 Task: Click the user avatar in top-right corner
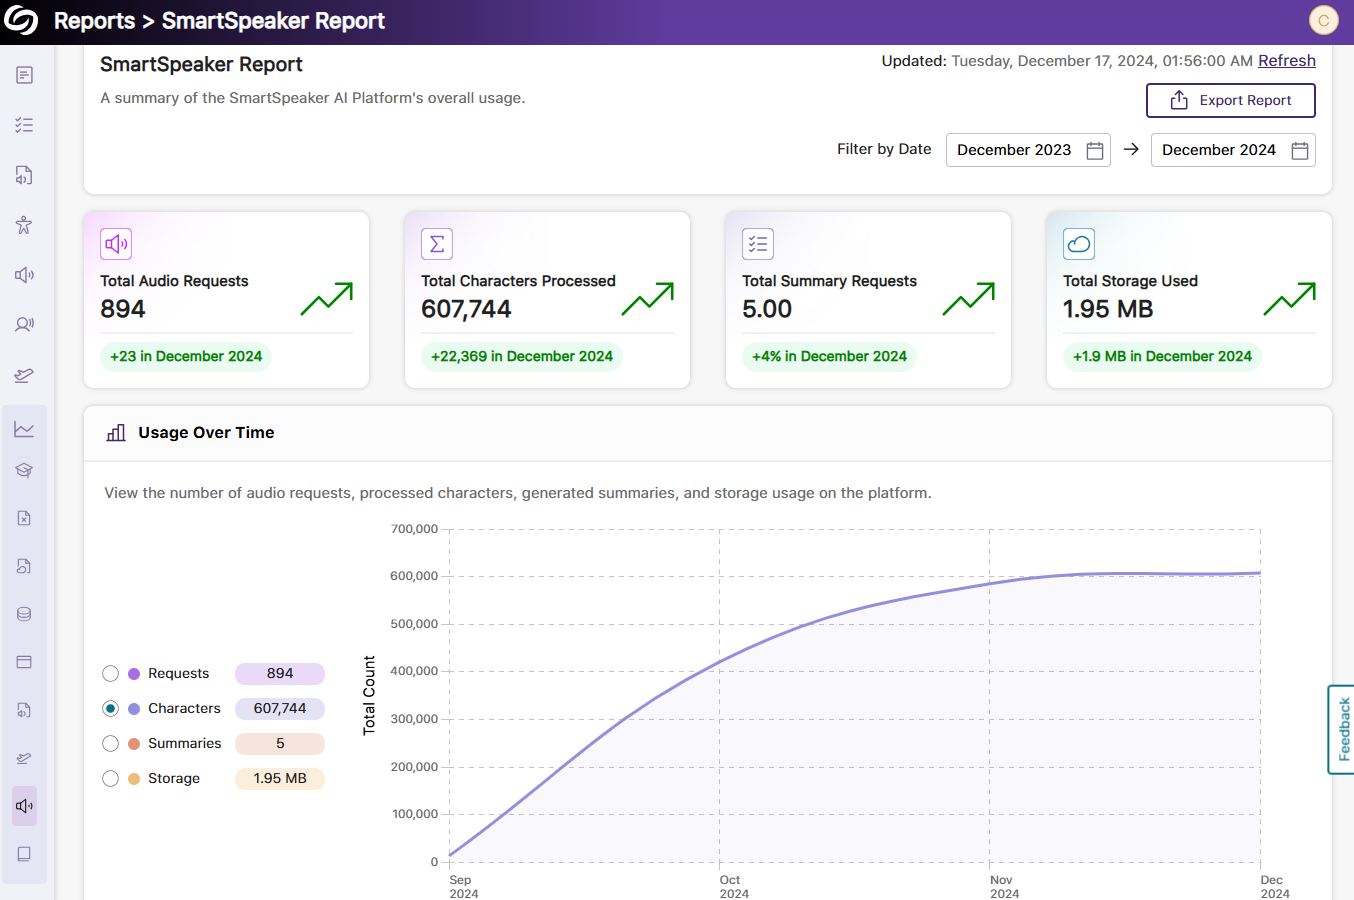pyautogui.click(x=1323, y=20)
